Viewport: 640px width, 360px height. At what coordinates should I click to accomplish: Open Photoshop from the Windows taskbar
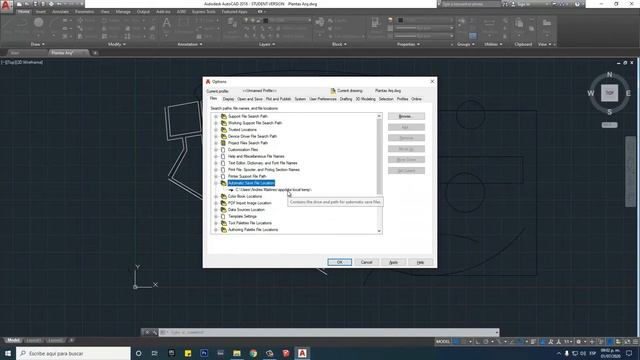[x=204, y=353]
